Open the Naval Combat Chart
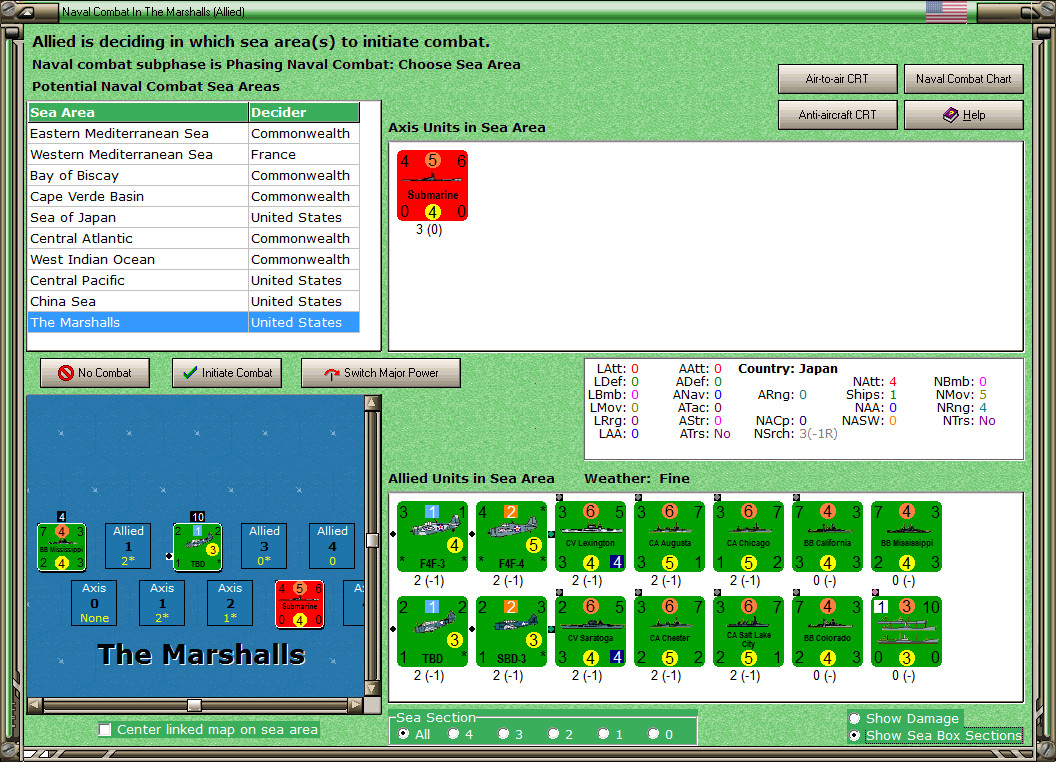This screenshot has height=762, width=1056. click(964, 79)
